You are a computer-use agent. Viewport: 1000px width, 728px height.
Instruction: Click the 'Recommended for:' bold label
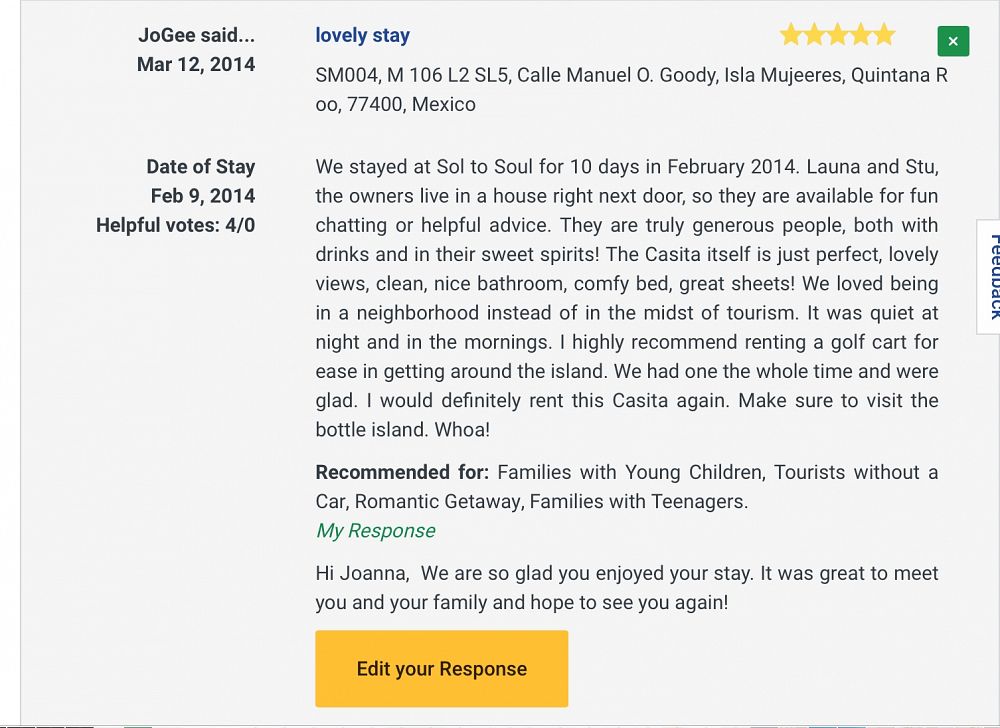click(x=402, y=472)
